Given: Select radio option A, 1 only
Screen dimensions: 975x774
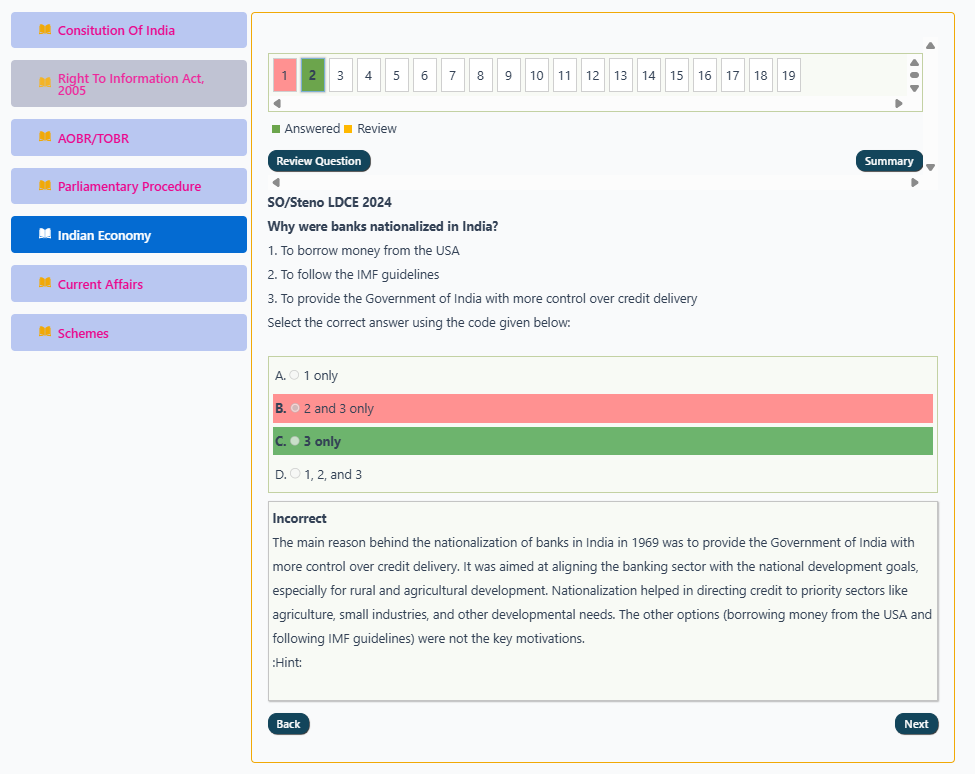Looking at the screenshot, I should pos(295,375).
